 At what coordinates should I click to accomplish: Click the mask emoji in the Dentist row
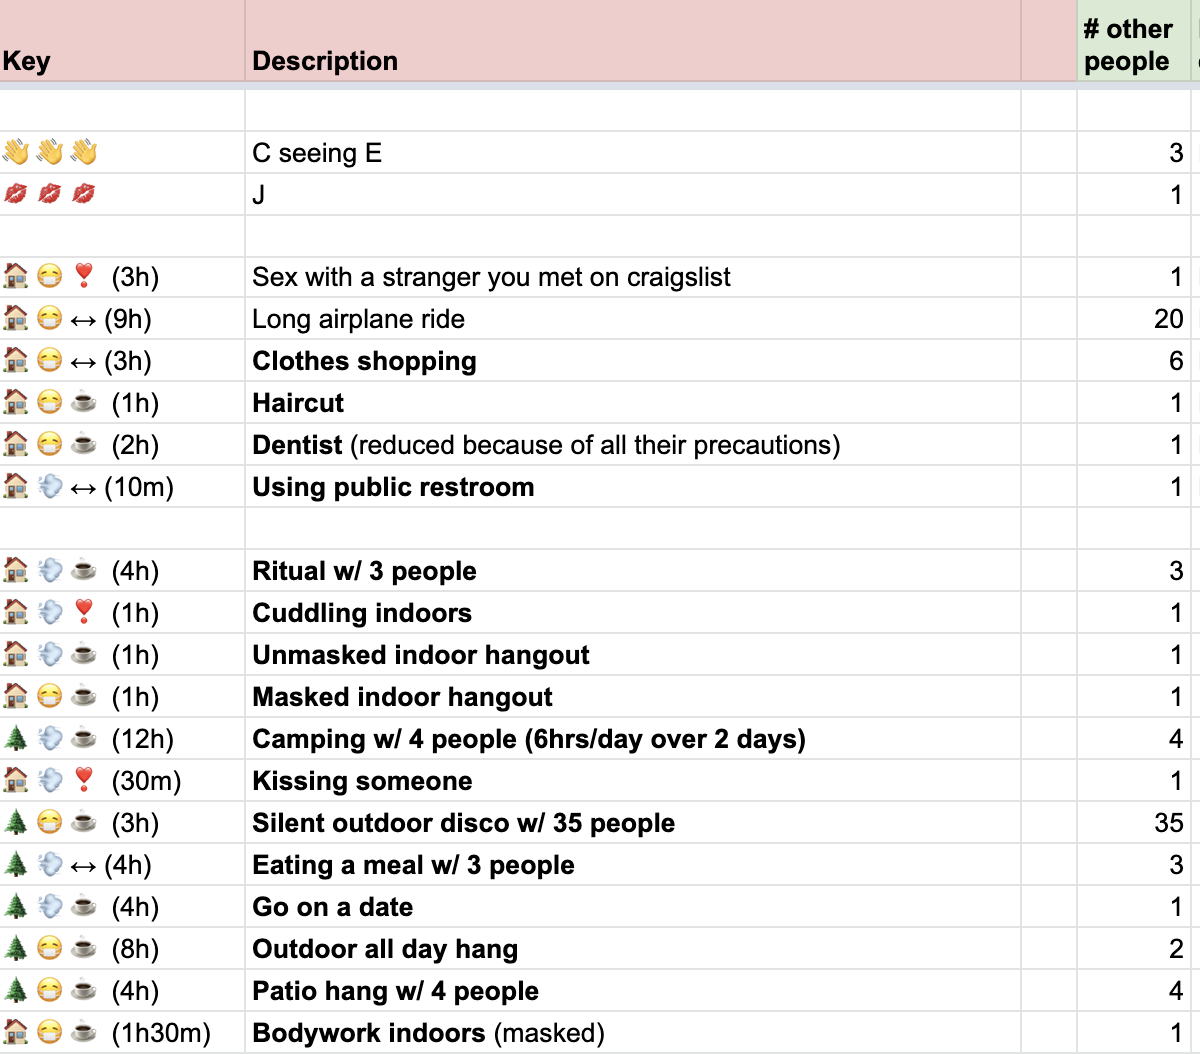point(48,445)
